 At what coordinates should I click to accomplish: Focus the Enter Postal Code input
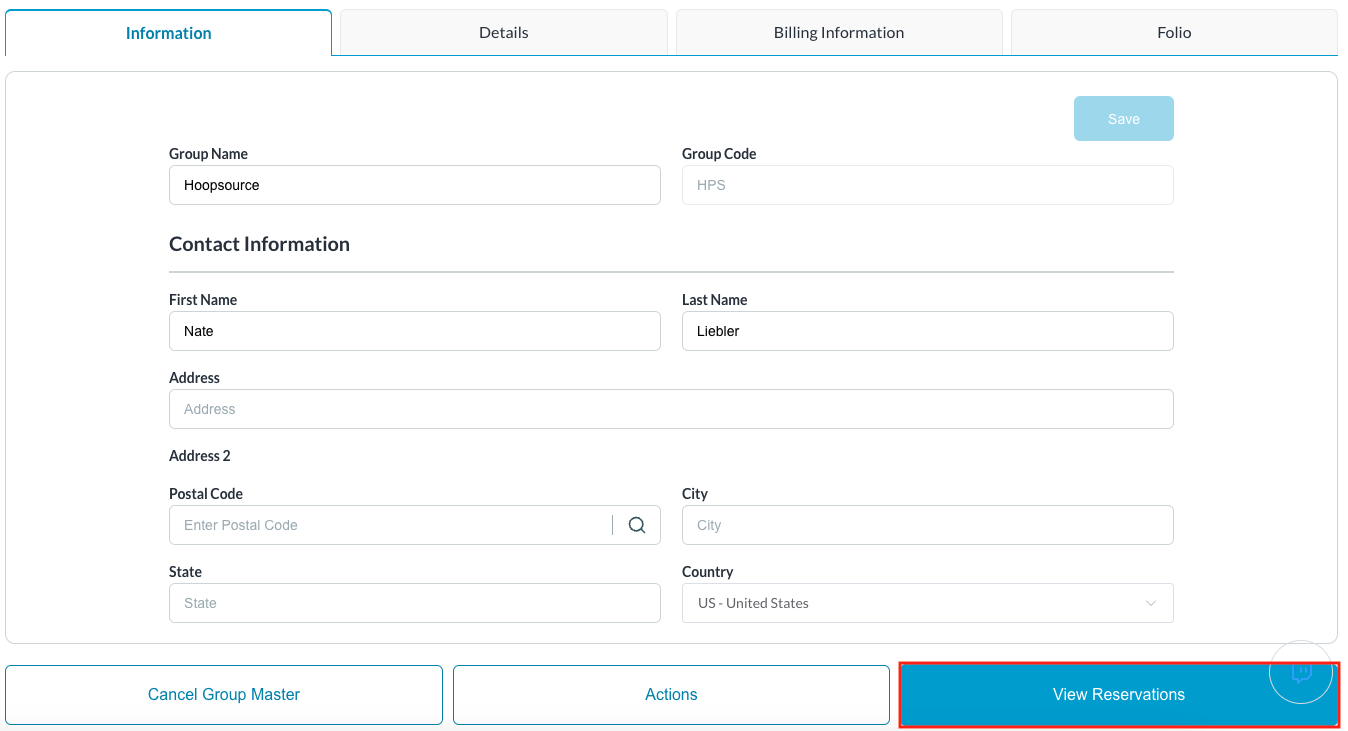tap(390, 525)
